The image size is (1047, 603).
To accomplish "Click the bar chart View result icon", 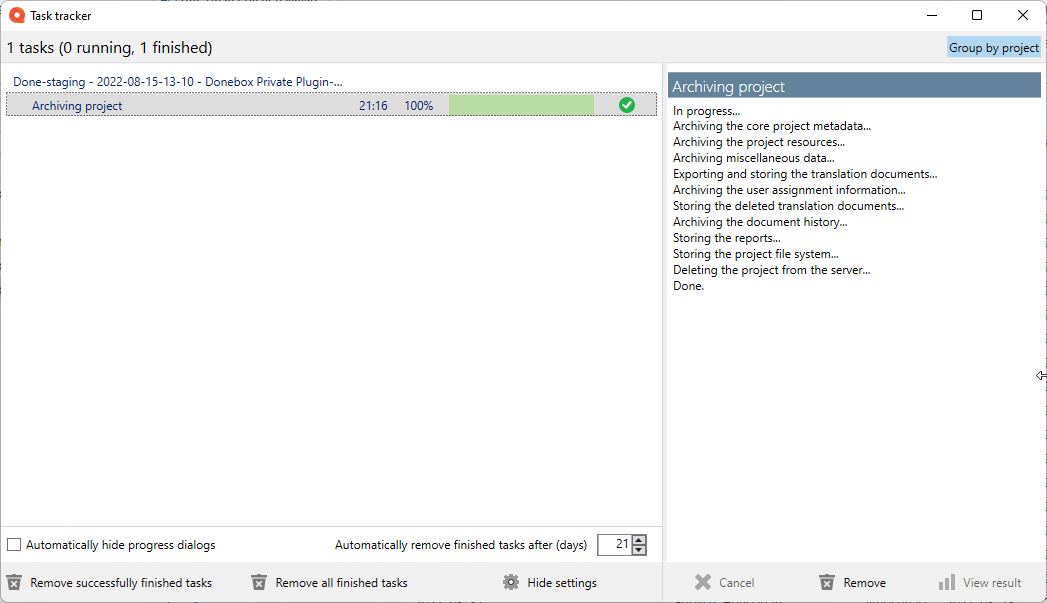I will (947, 582).
